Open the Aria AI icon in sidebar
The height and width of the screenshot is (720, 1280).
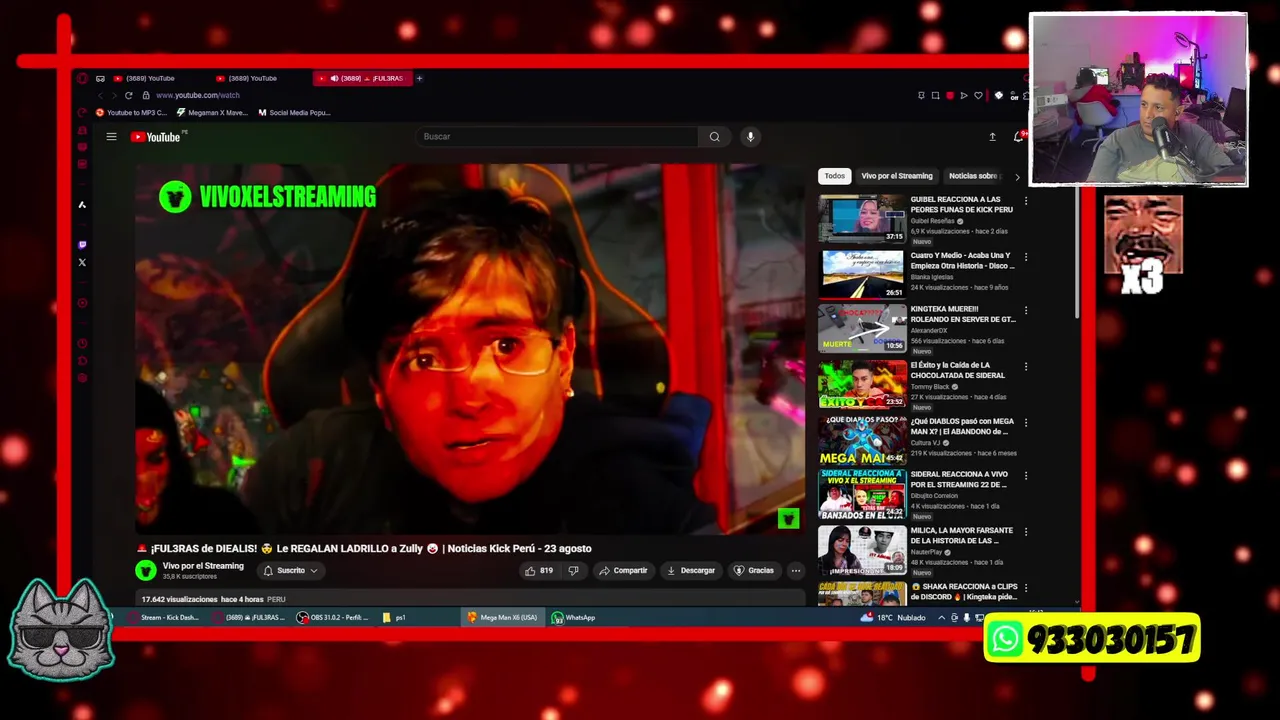[x=82, y=205]
